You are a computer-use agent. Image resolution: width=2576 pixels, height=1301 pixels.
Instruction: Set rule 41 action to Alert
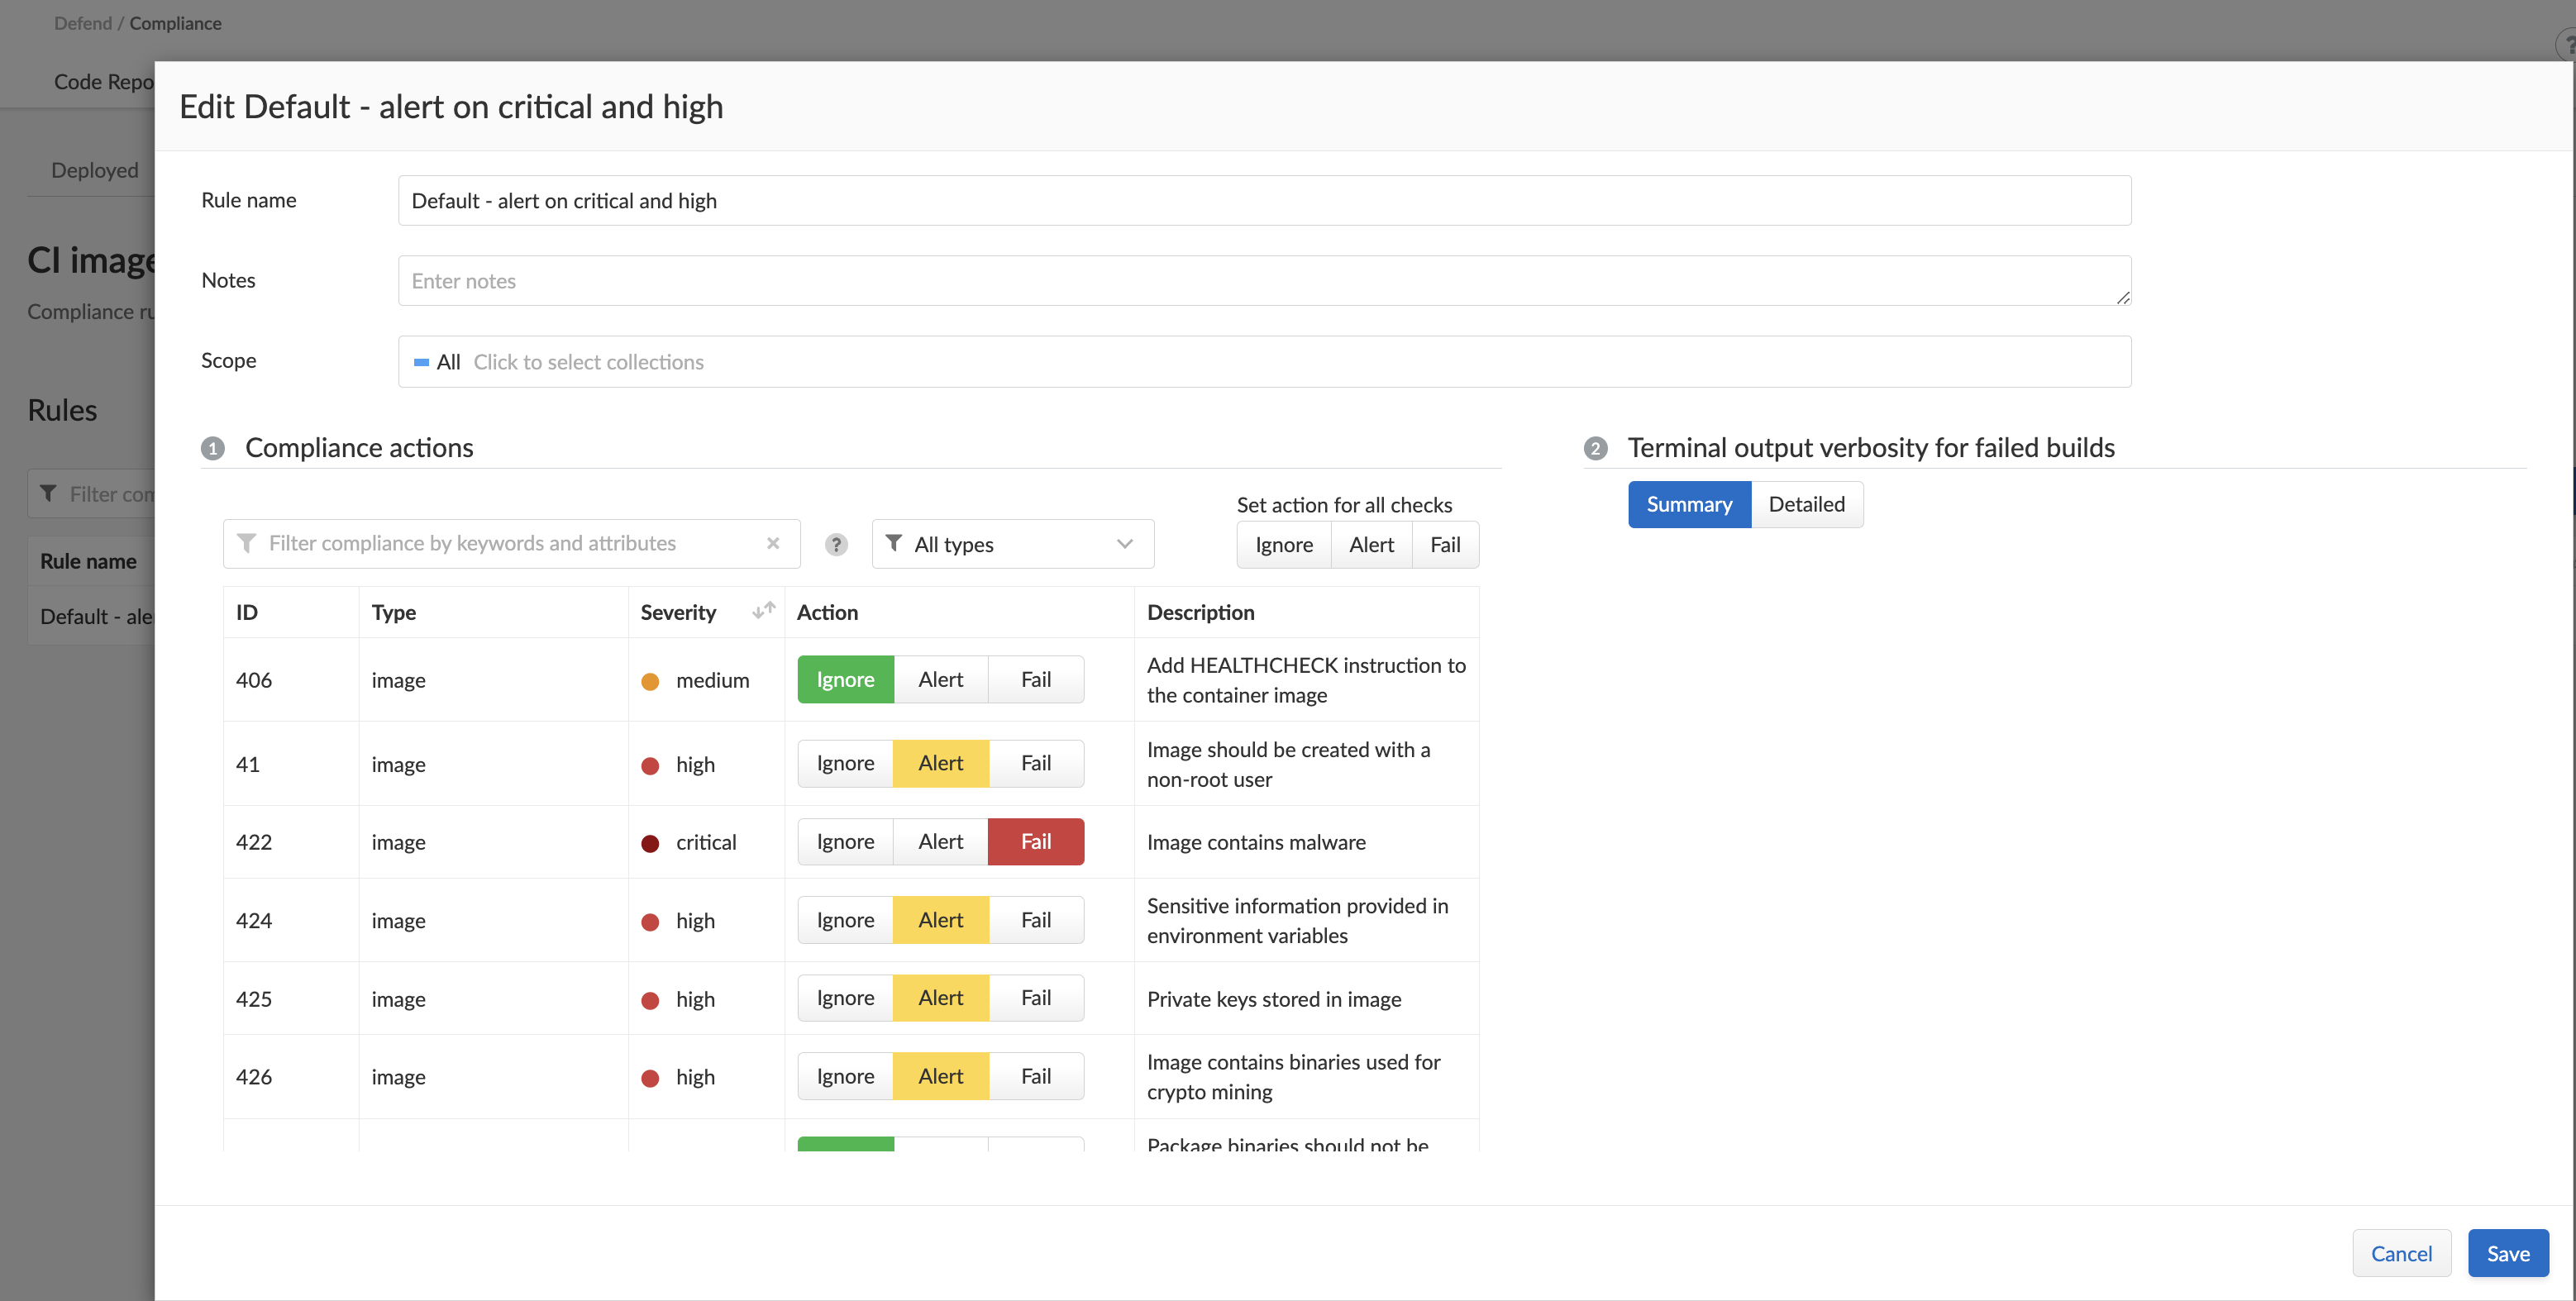(x=940, y=763)
